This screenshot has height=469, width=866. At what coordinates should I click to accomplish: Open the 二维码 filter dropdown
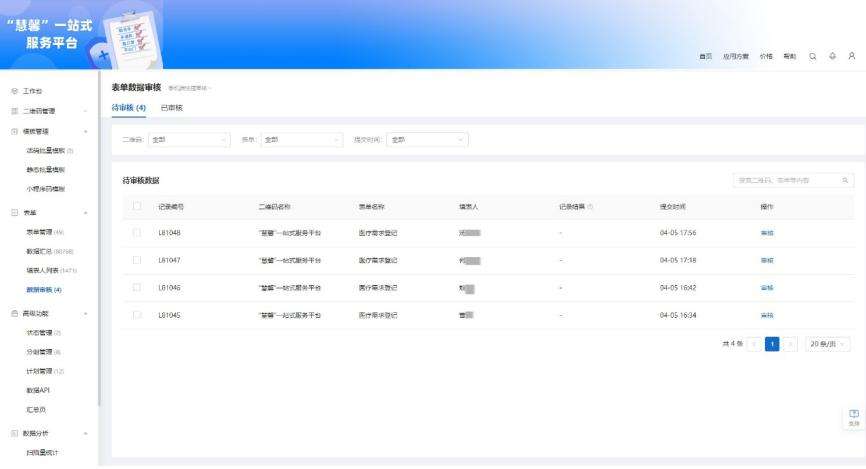tap(190, 139)
